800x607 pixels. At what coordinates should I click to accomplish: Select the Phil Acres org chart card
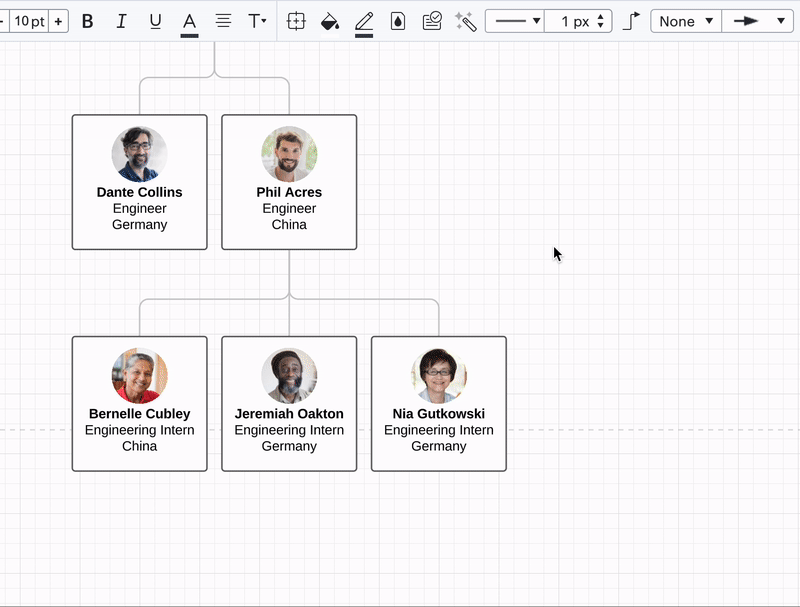click(289, 182)
